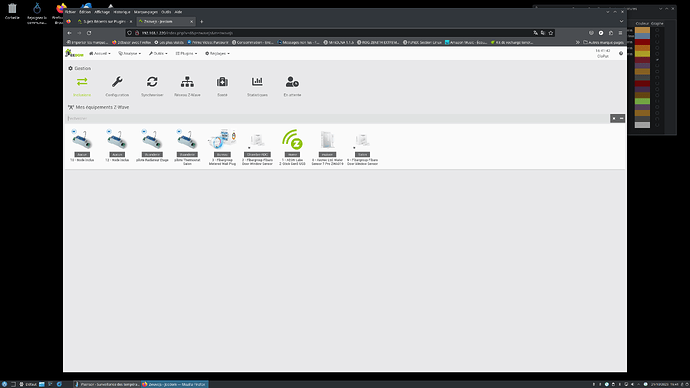
Task: Toggle Graphe checkbox beside the bright green swatch
Action: [x=657, y=101]
